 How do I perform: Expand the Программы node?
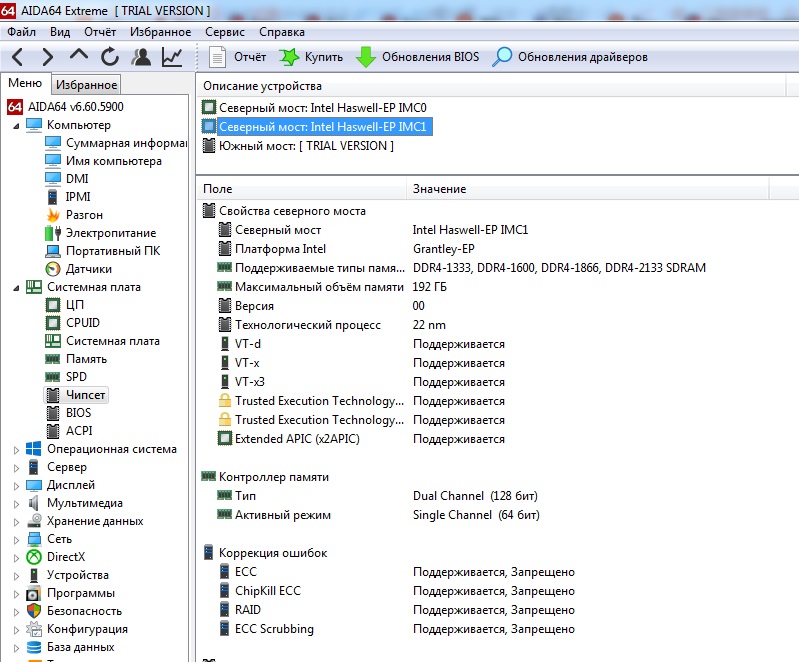[16, 594]
